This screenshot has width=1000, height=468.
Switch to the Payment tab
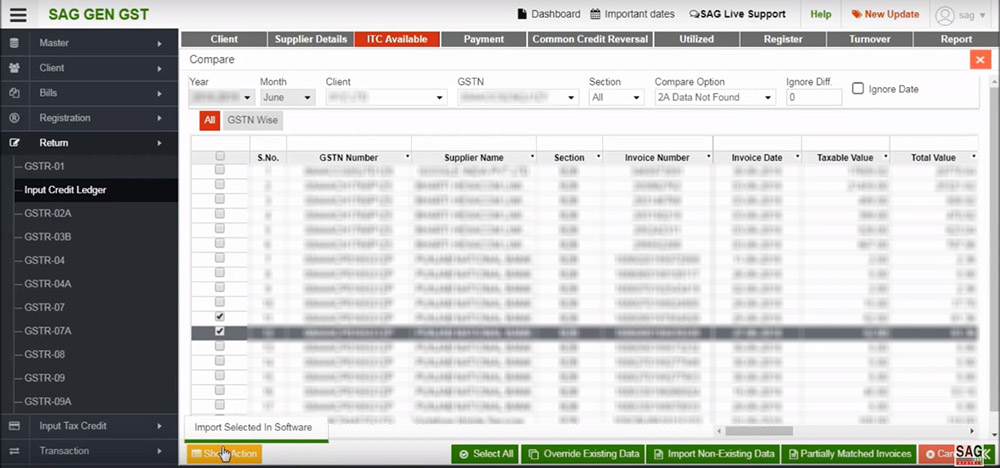pos(483,39)
